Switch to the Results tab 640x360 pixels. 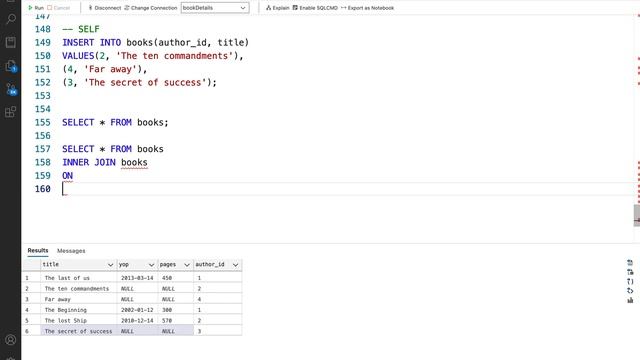click(38, 251)
